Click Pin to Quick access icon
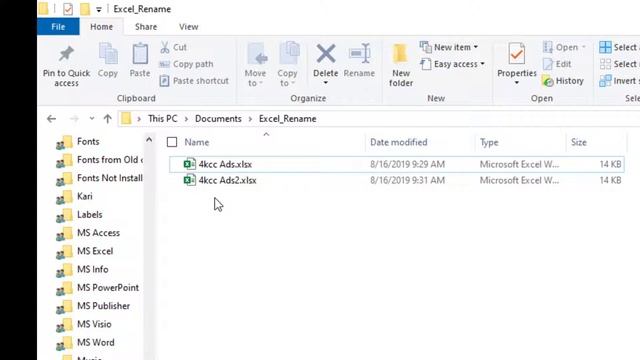 click(66, 54)
